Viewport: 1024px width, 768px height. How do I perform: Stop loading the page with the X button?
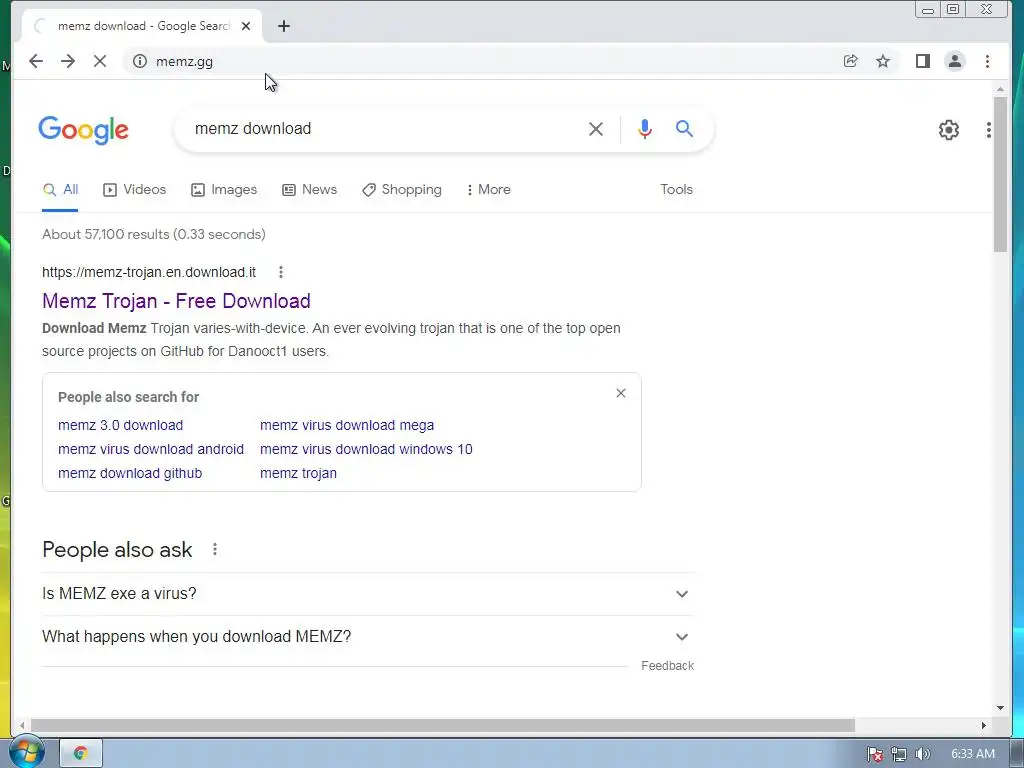pos(100,61)
